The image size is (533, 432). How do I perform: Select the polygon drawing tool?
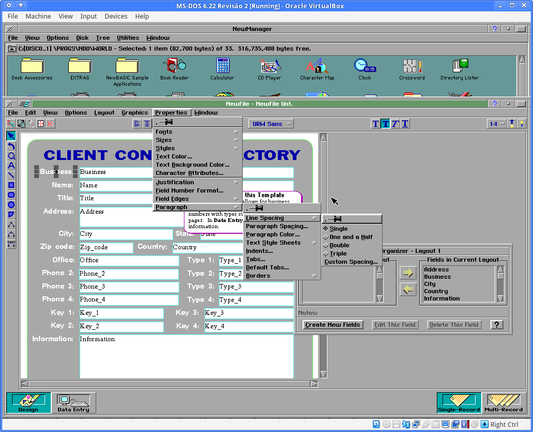tap(11, 214)
